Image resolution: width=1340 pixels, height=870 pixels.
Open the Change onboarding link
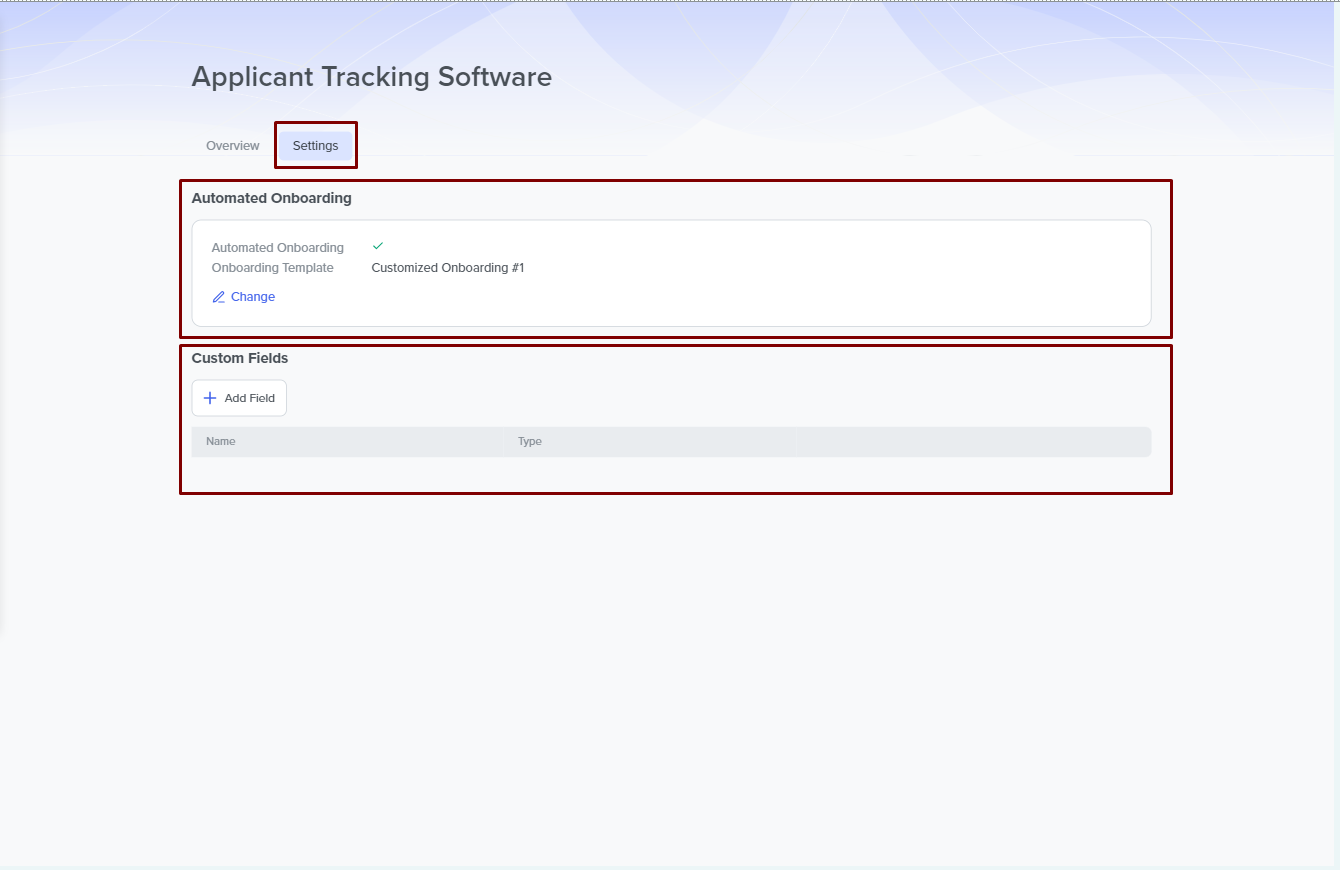tap(252, 297)
